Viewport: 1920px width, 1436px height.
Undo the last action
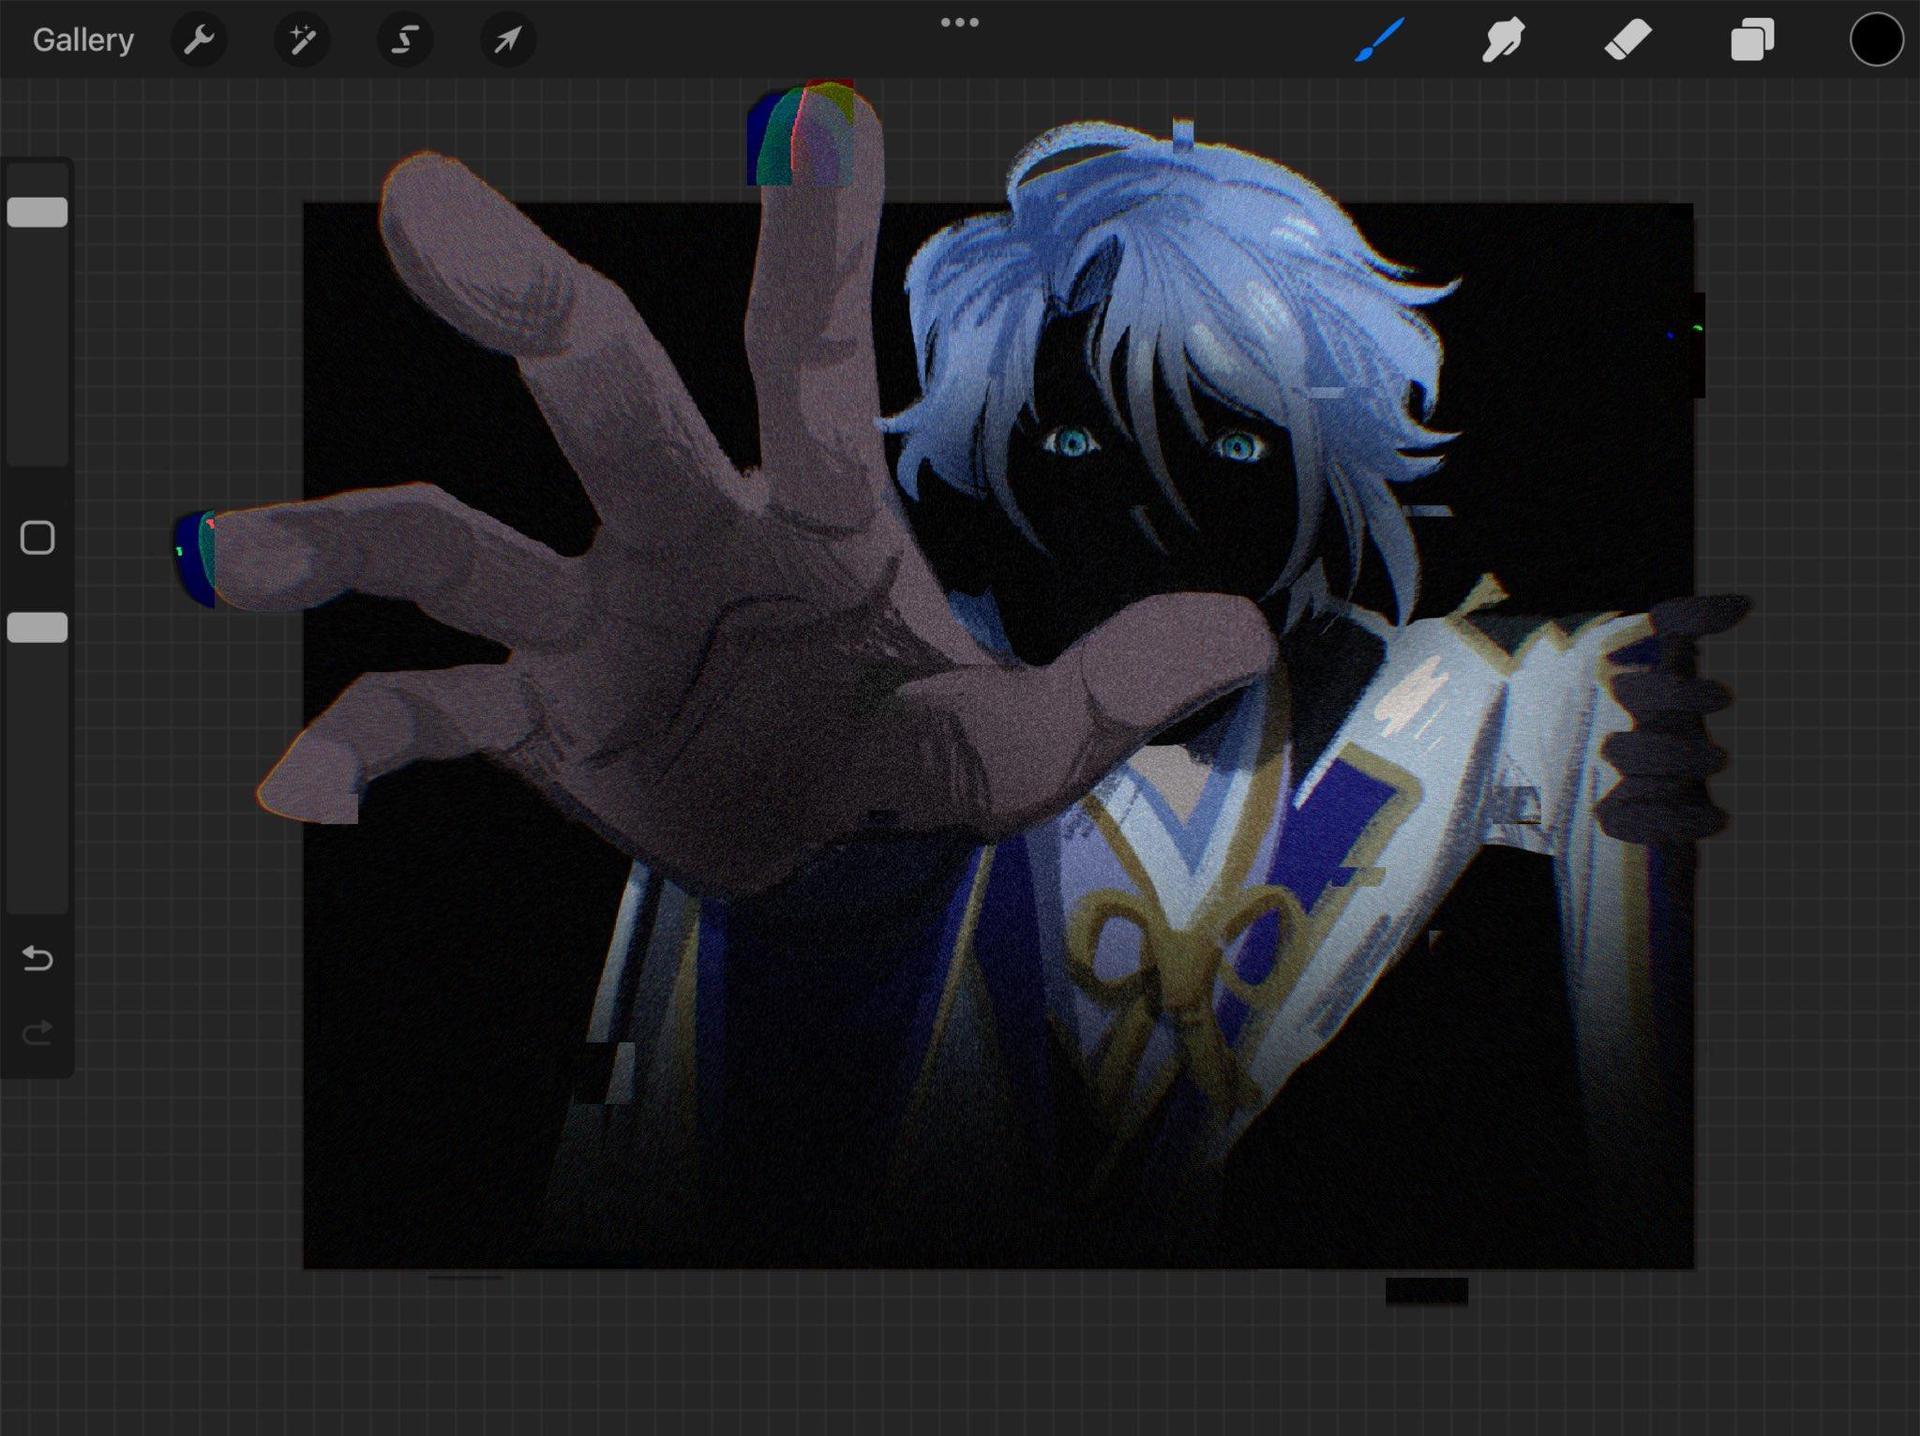(37, 958)
